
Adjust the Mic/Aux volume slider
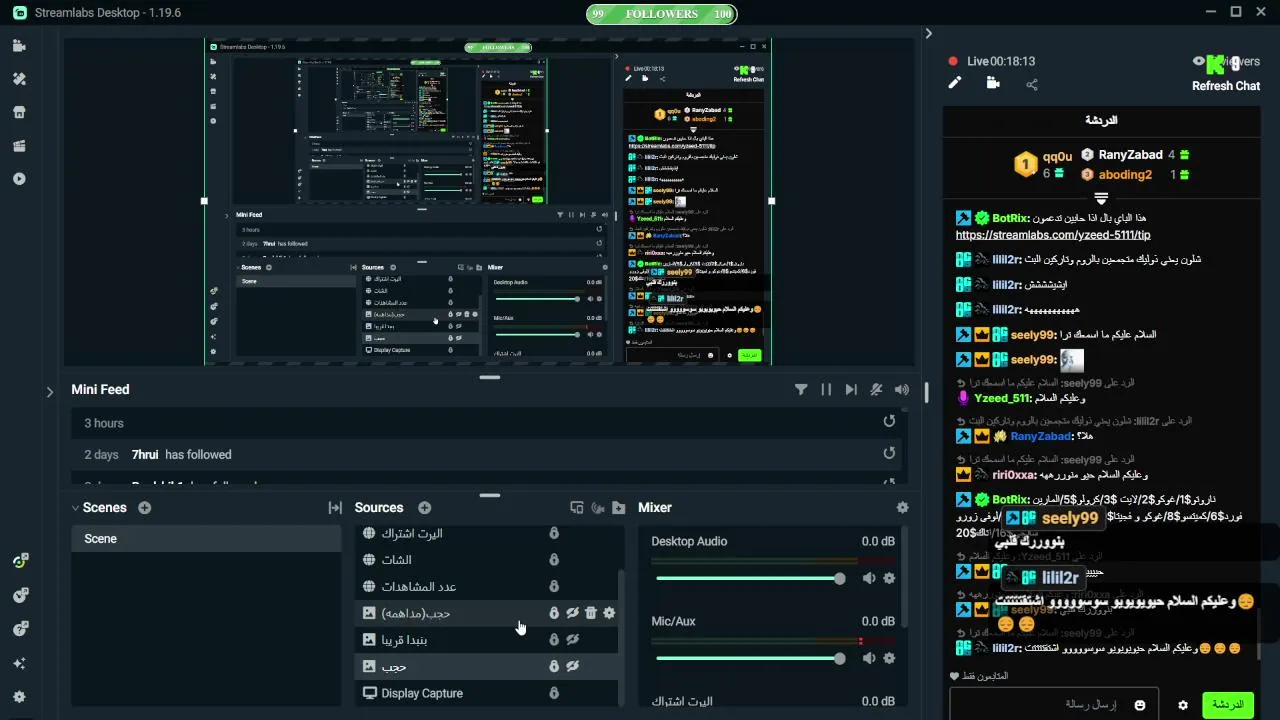pyautogui.click(x=749, y=658)
